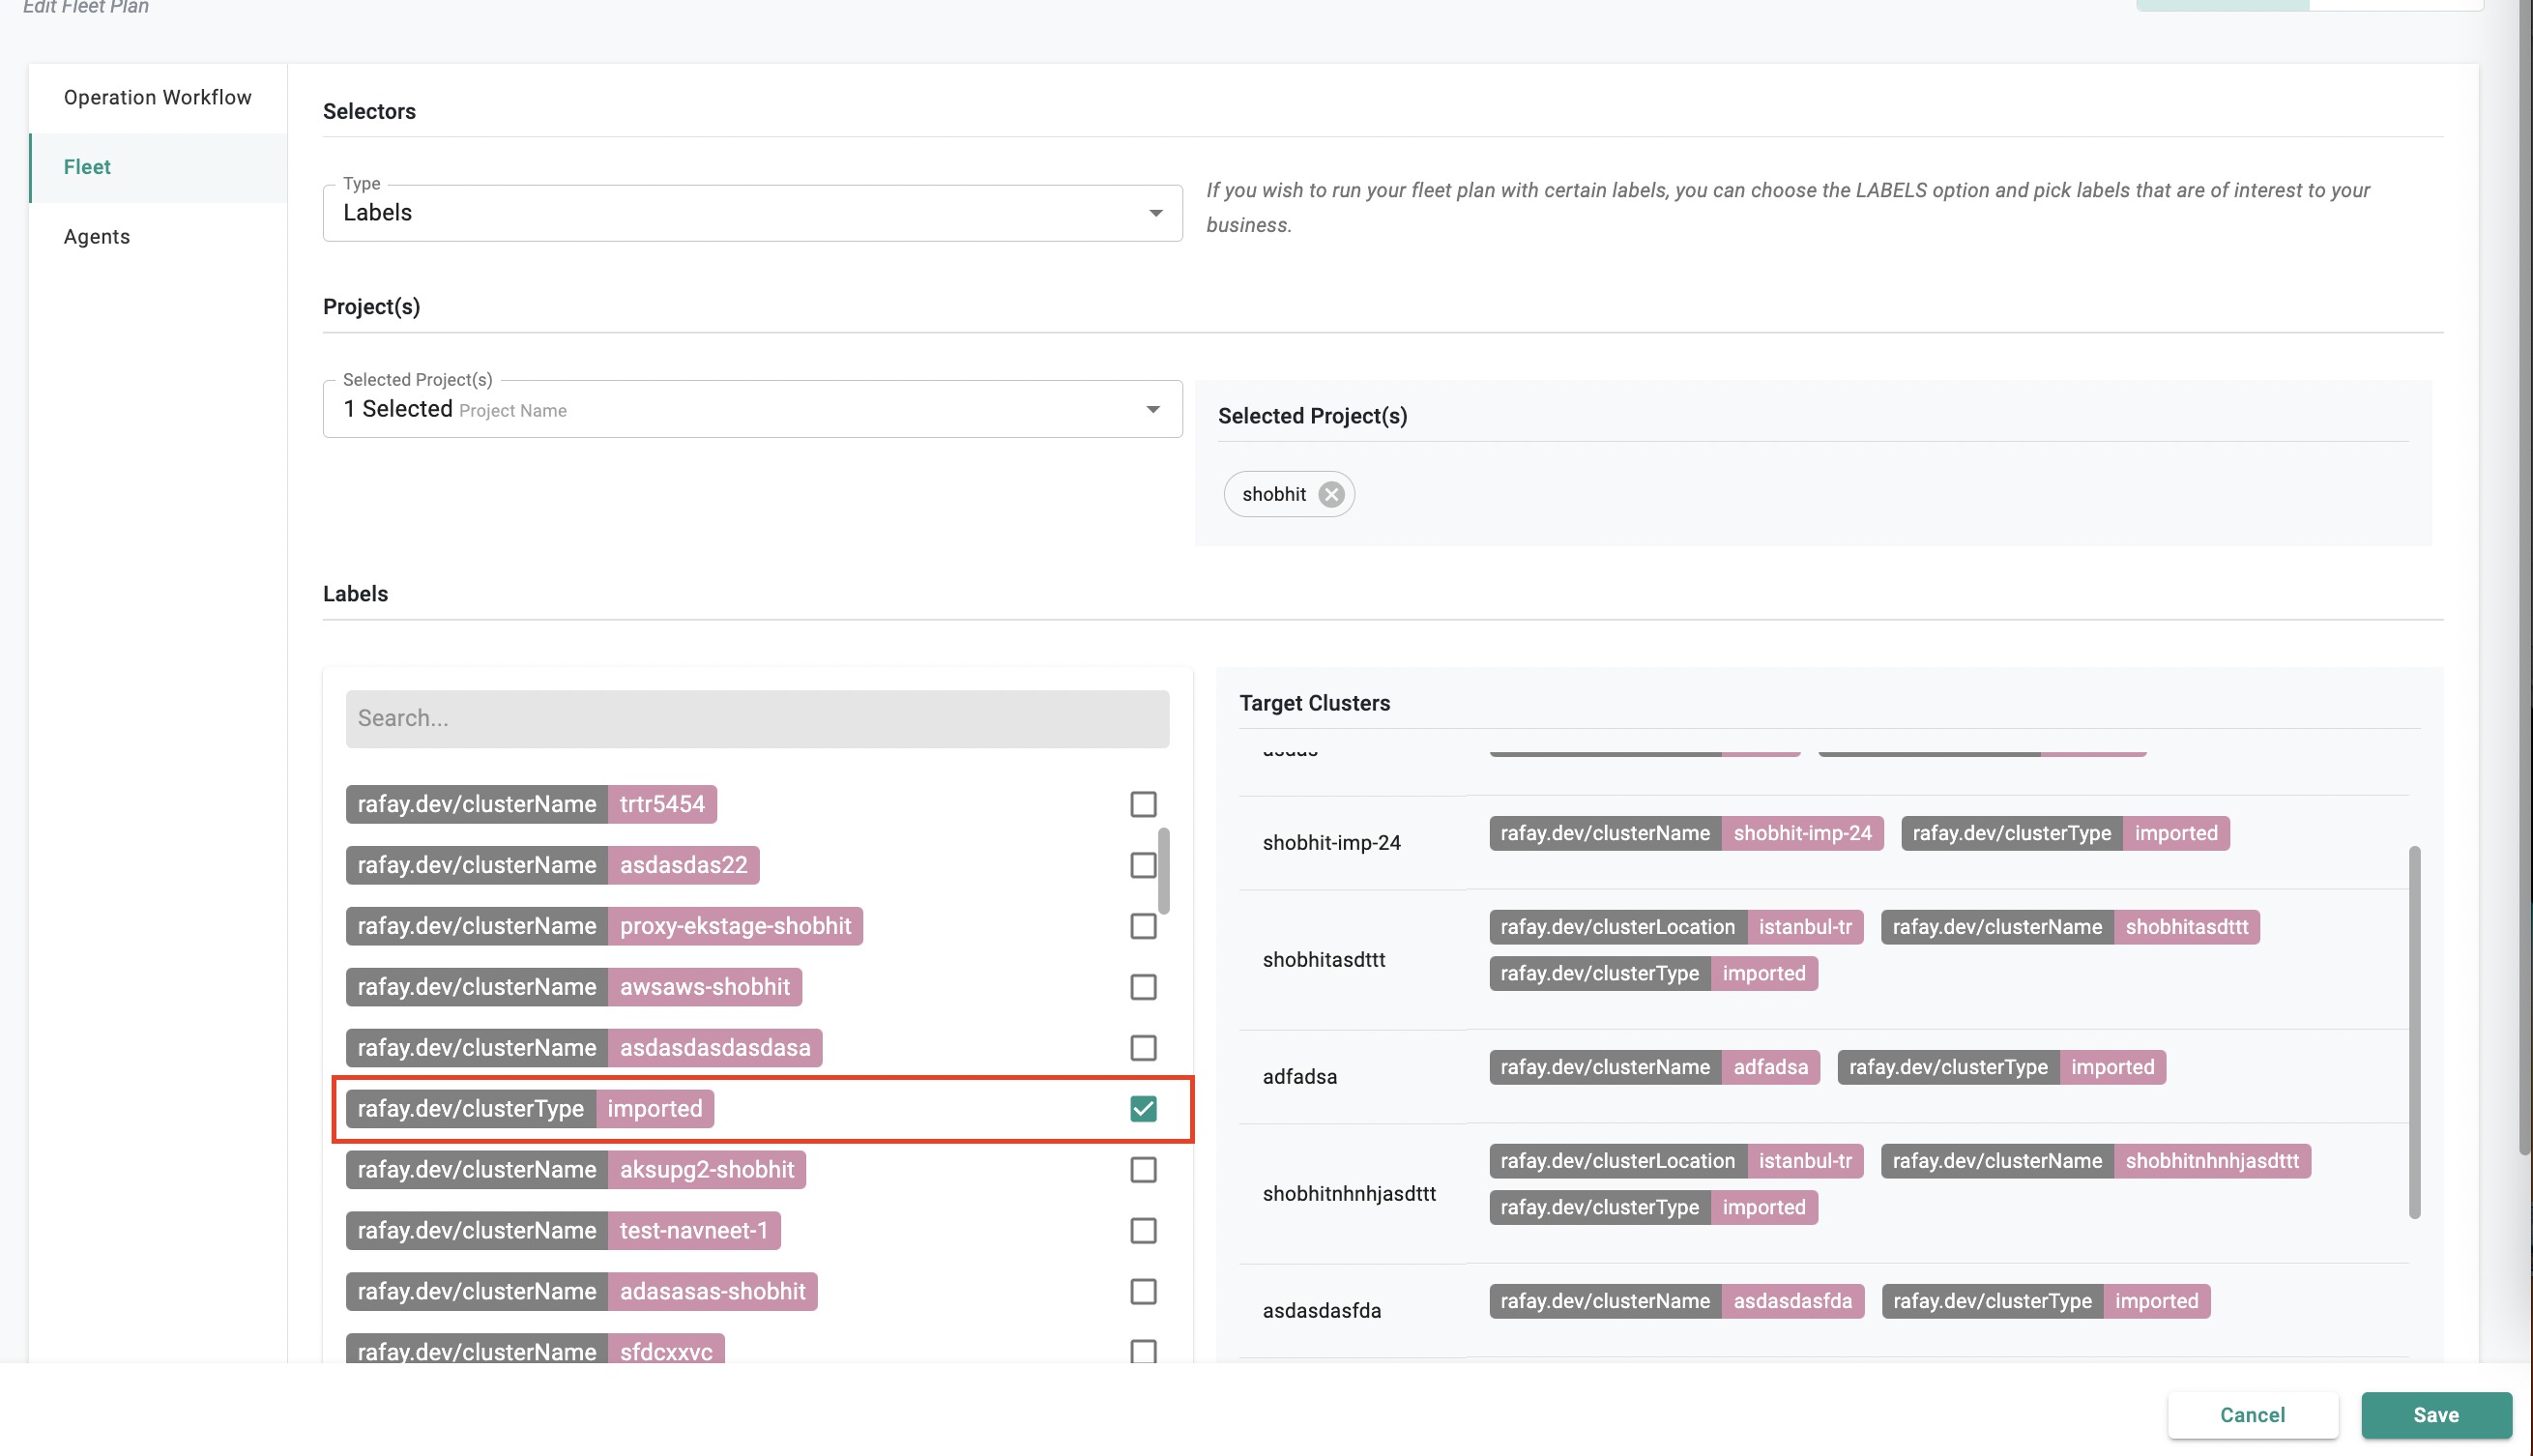The image size is (2533, 1456).
Task: Open the Agents section
Action: point(158,236)
